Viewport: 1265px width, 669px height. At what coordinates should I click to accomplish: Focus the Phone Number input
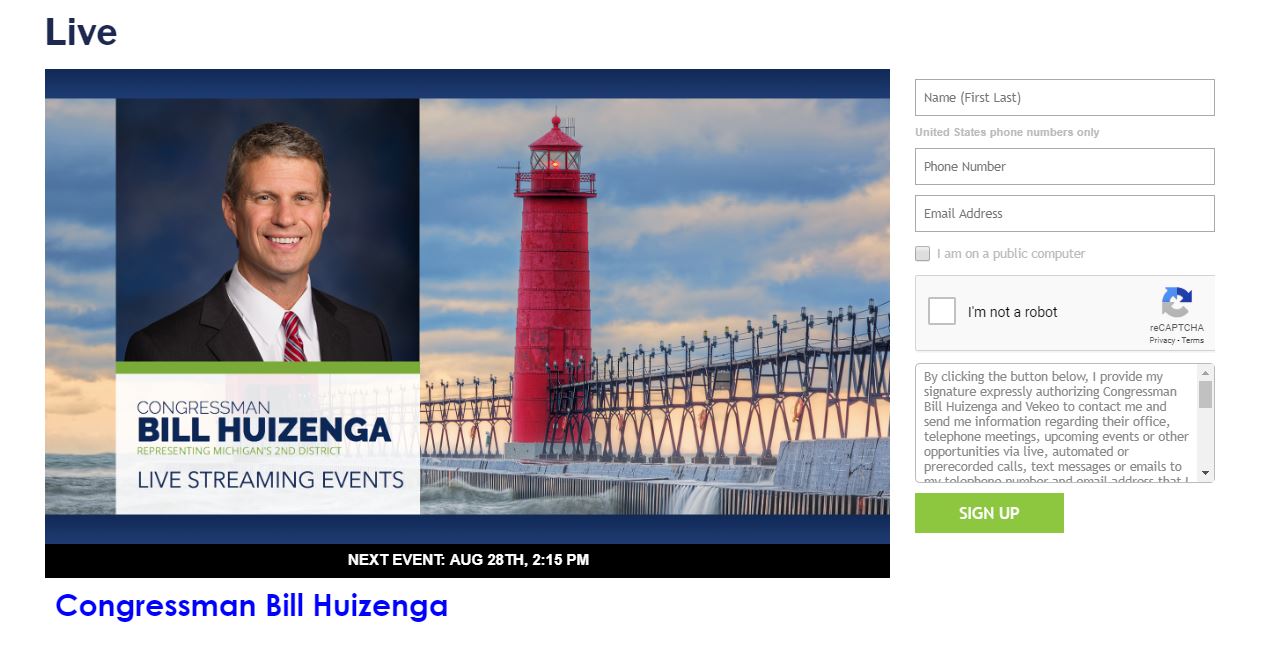1064,166
